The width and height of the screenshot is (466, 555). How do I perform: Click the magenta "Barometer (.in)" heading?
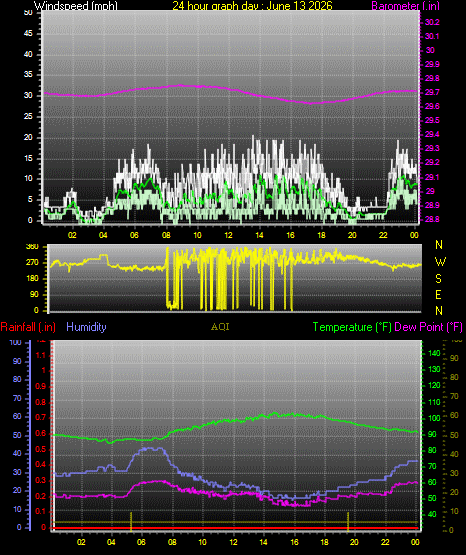coord(405,6)
